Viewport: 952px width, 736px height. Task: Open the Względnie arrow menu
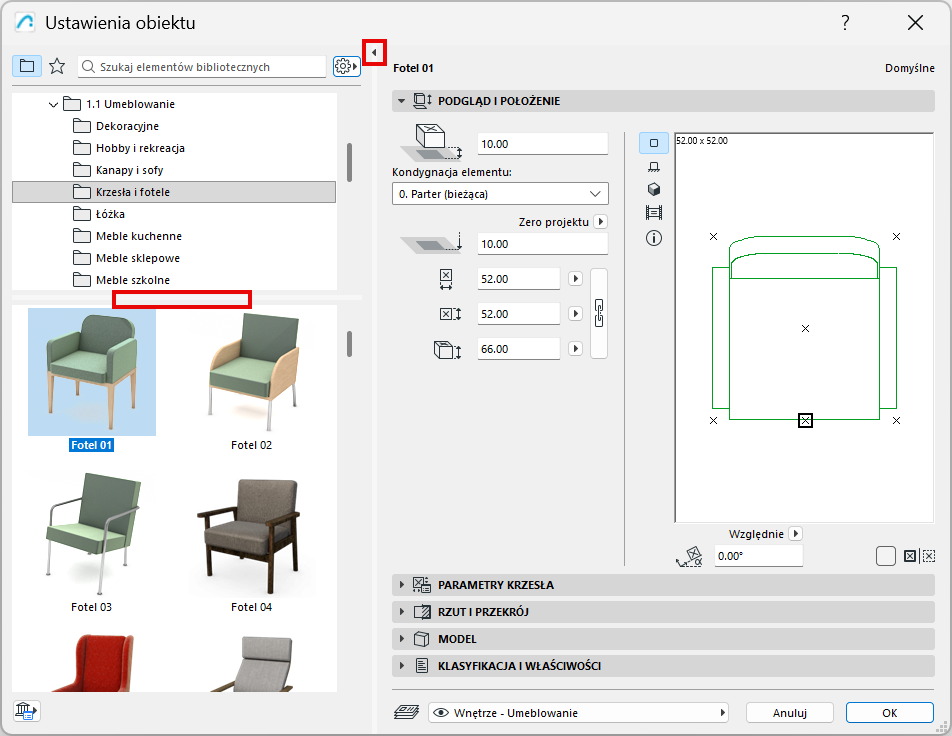coord(796,534)
